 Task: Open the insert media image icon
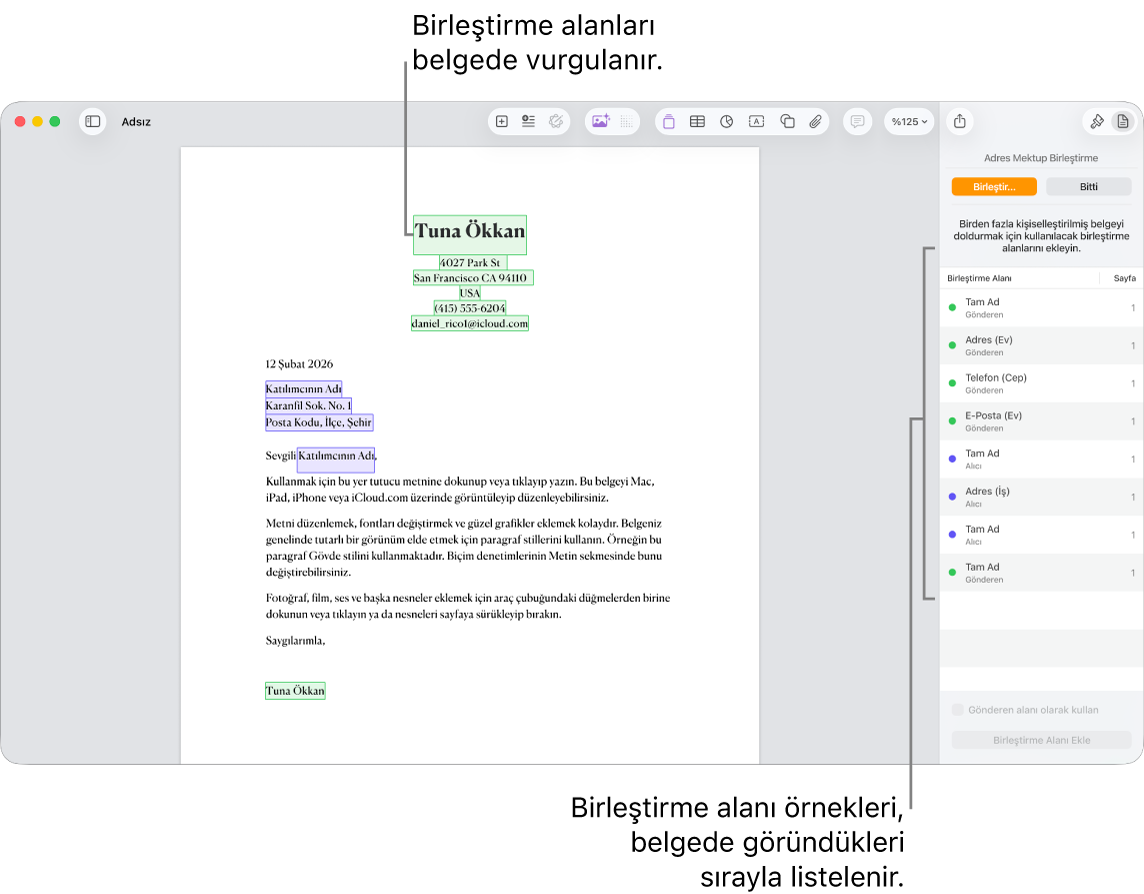coord(600,121)
